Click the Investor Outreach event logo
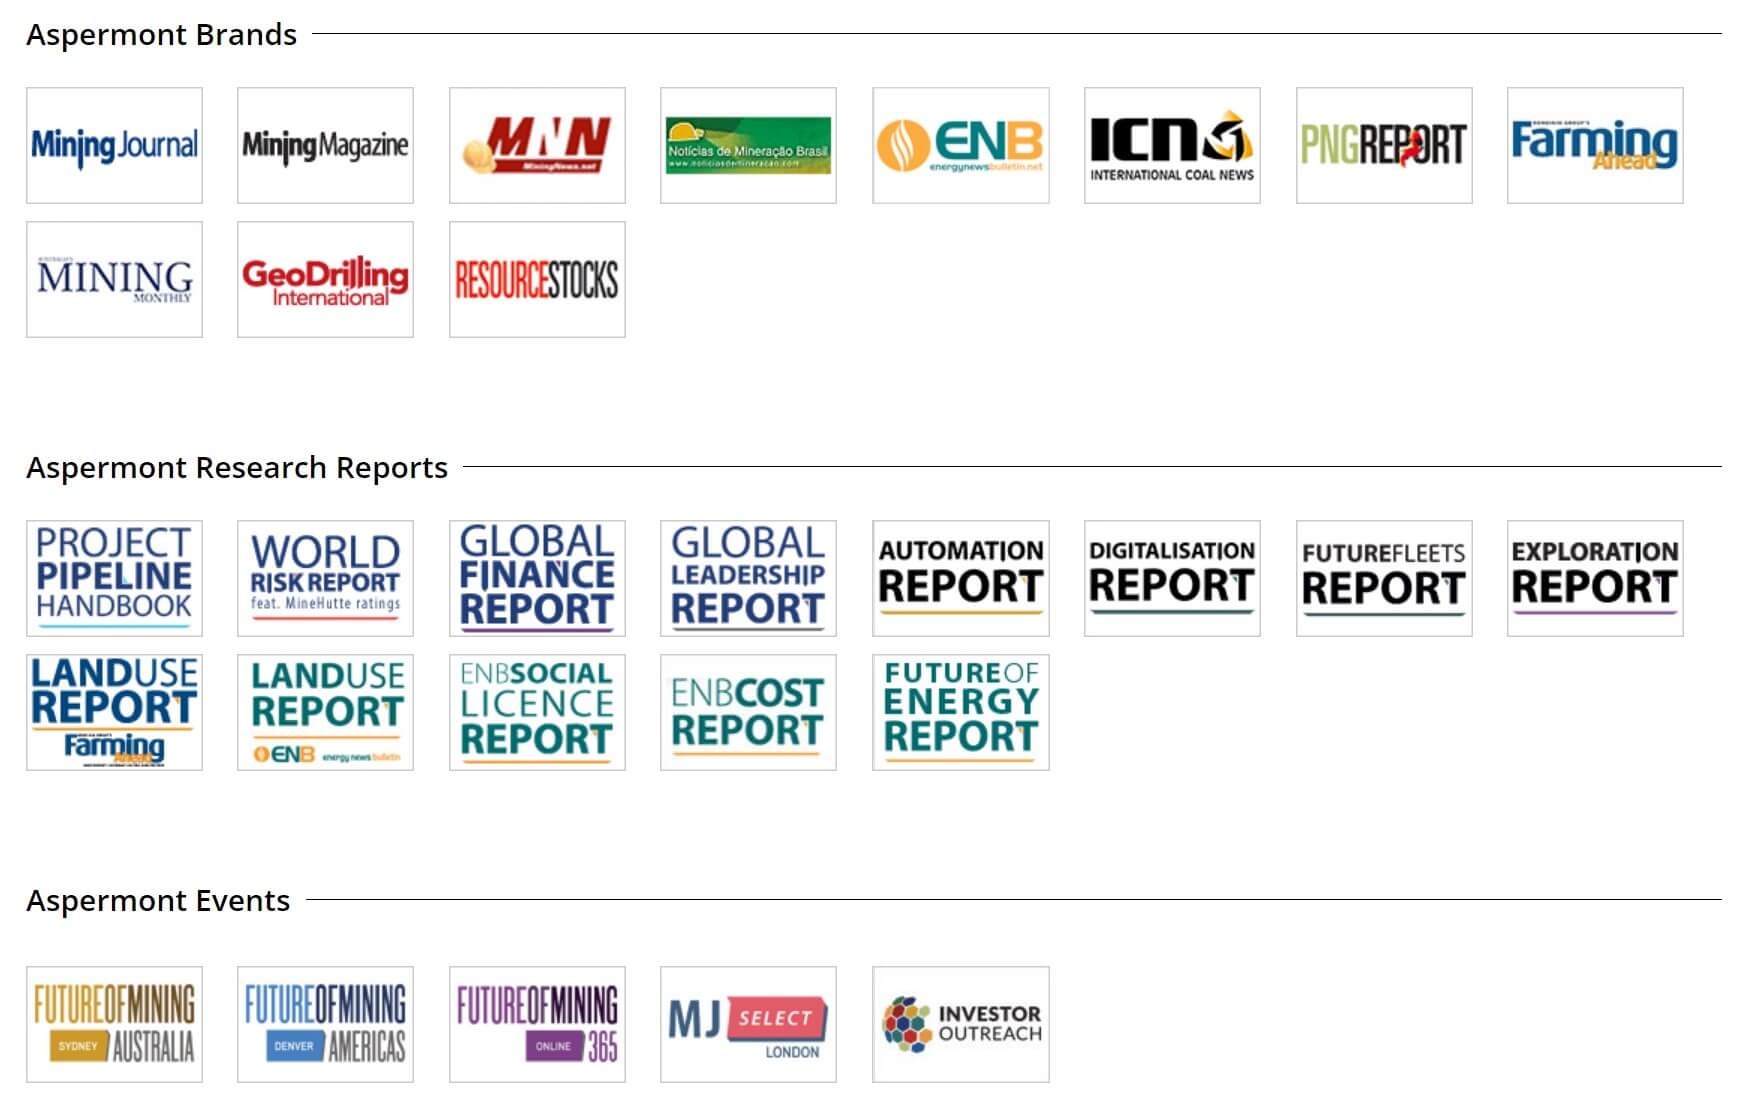Image resolution: width=1740 pixels, height=1108 pixels. [960, 1024]
